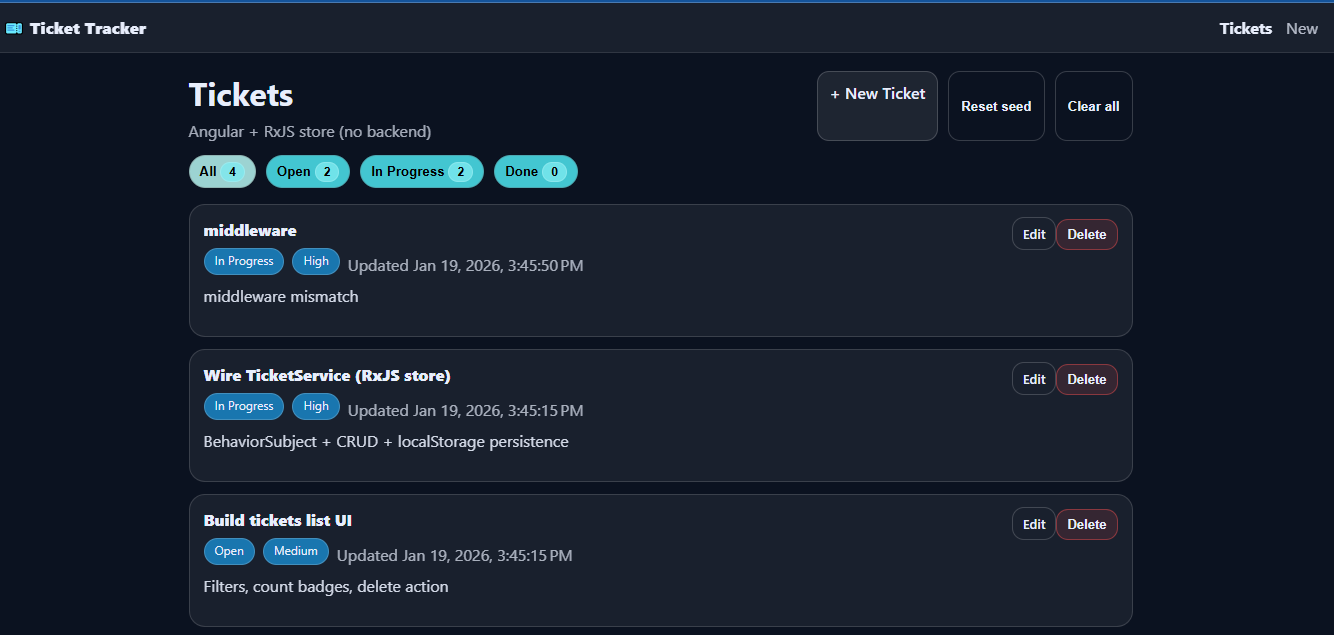Show only In Progress tickets

(x=421, y=171)
